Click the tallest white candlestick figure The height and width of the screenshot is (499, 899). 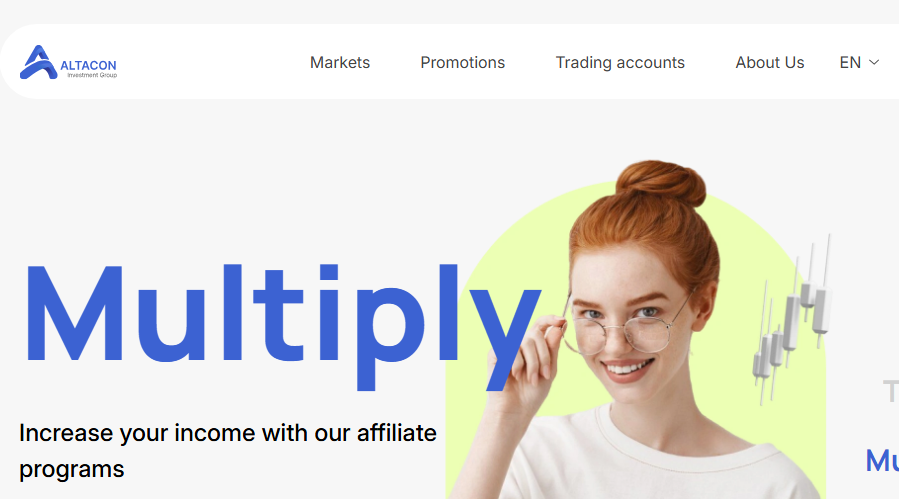pyautogui.click(x=823, y=291)
